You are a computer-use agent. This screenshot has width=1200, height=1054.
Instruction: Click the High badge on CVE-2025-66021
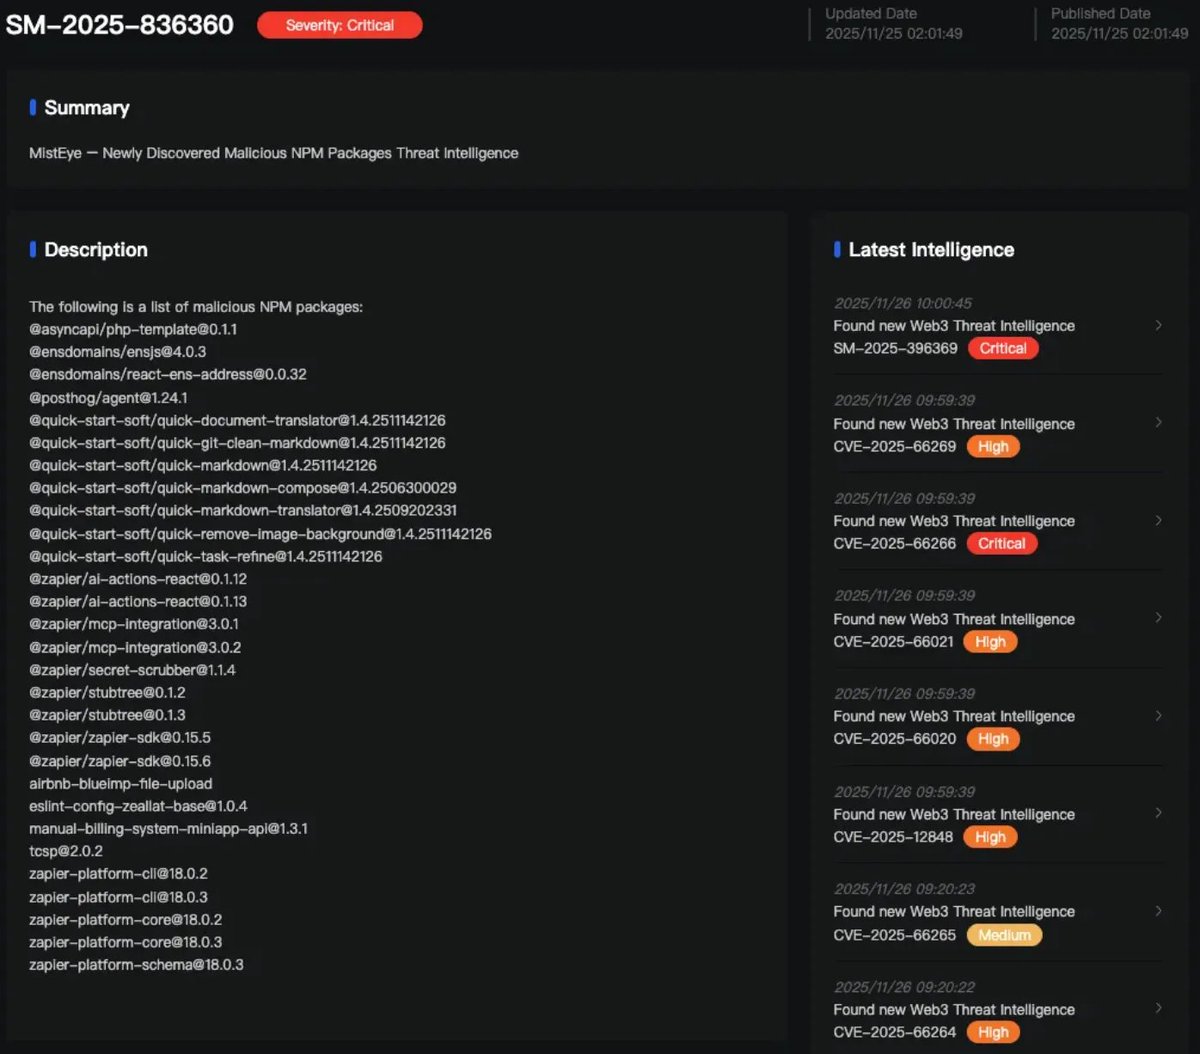point(990,641)
